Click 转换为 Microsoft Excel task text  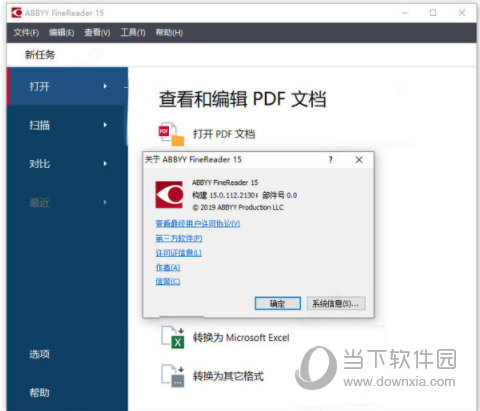[241, 338]
